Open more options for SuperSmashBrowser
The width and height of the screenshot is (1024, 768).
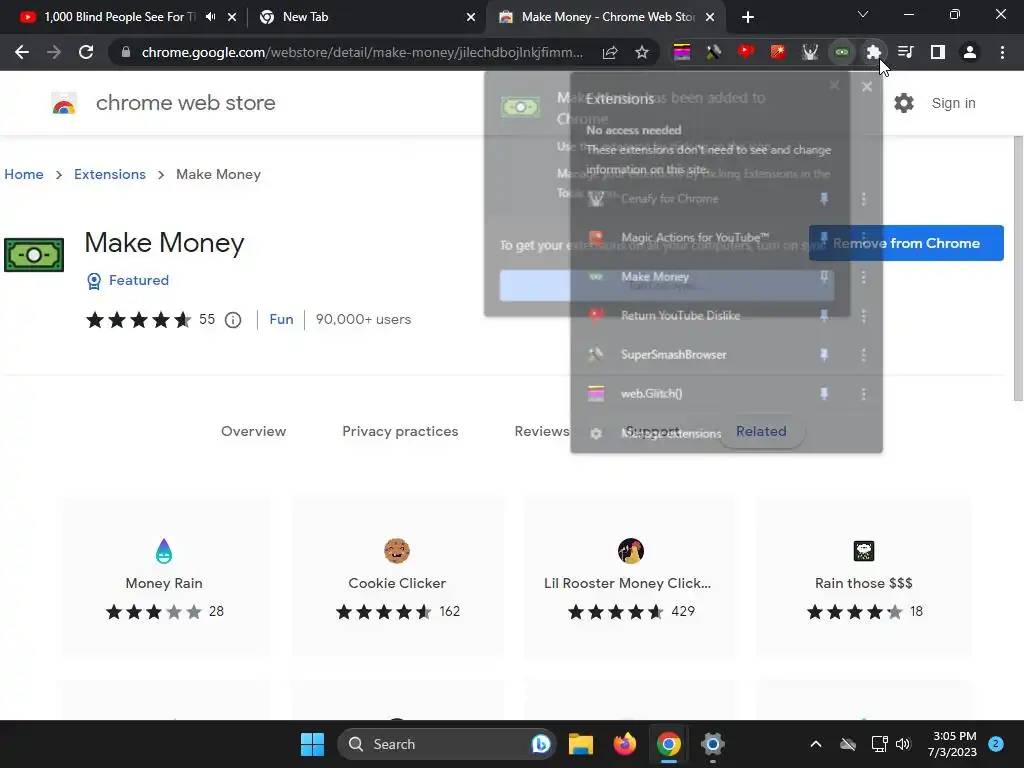click(863, 355)
